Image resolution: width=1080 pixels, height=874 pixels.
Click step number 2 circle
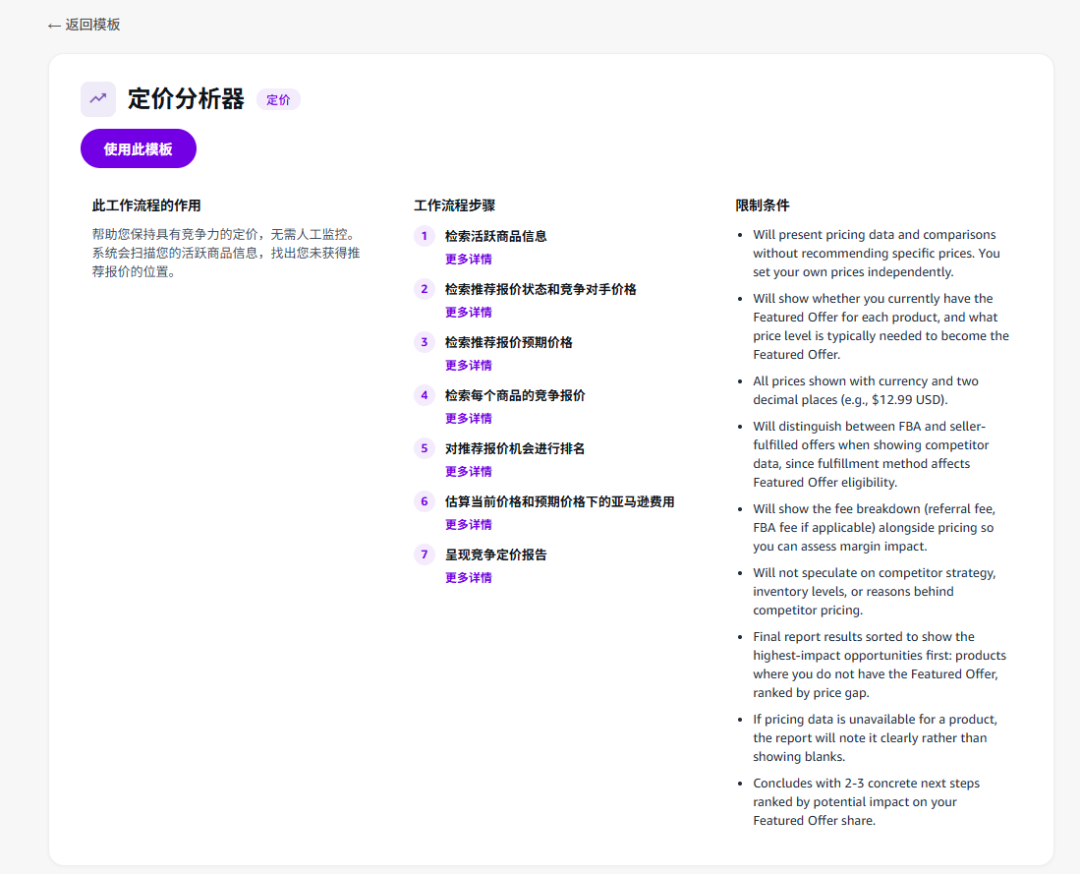(424, 289)
